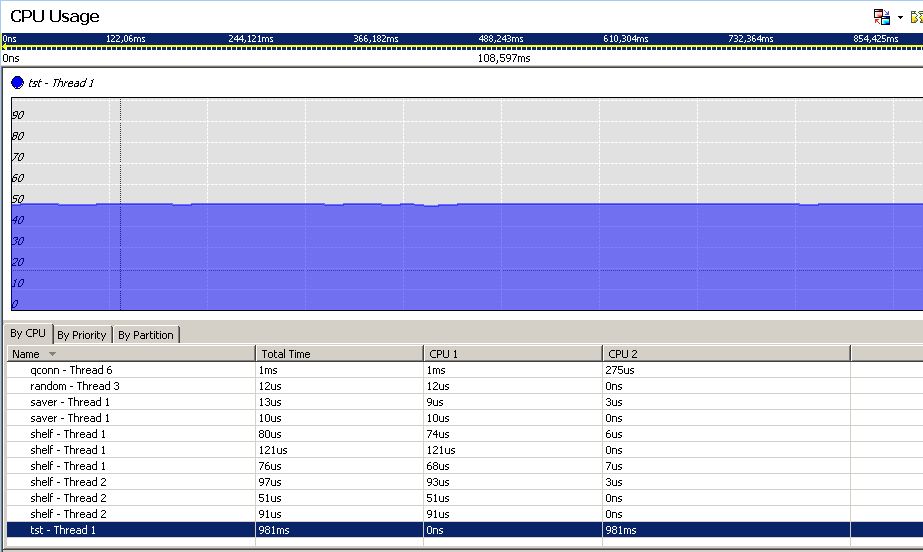923x552 pixels.
Task: Click the 122,06ms mark on the timeline ruler
Action: click(125, 39)
